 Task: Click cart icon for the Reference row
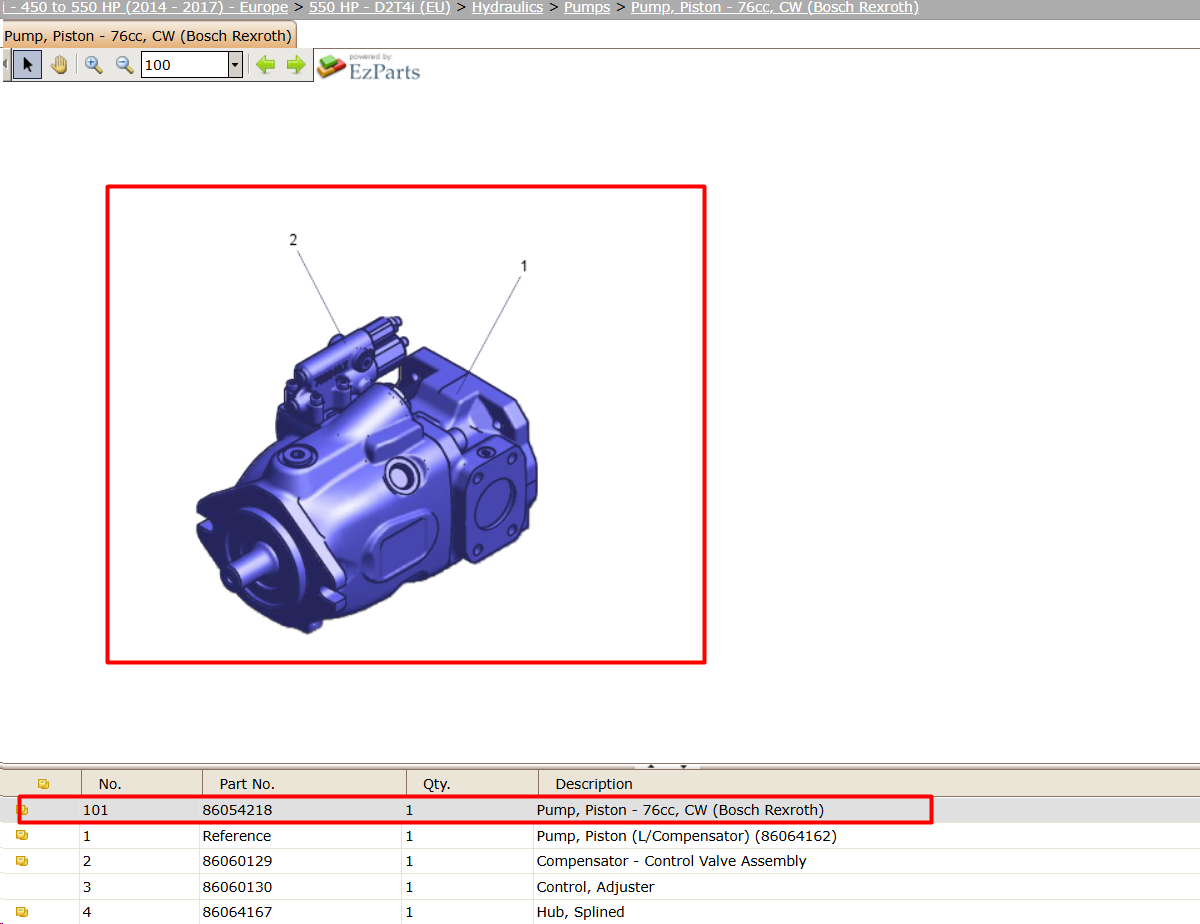click(x=22, y=836)
